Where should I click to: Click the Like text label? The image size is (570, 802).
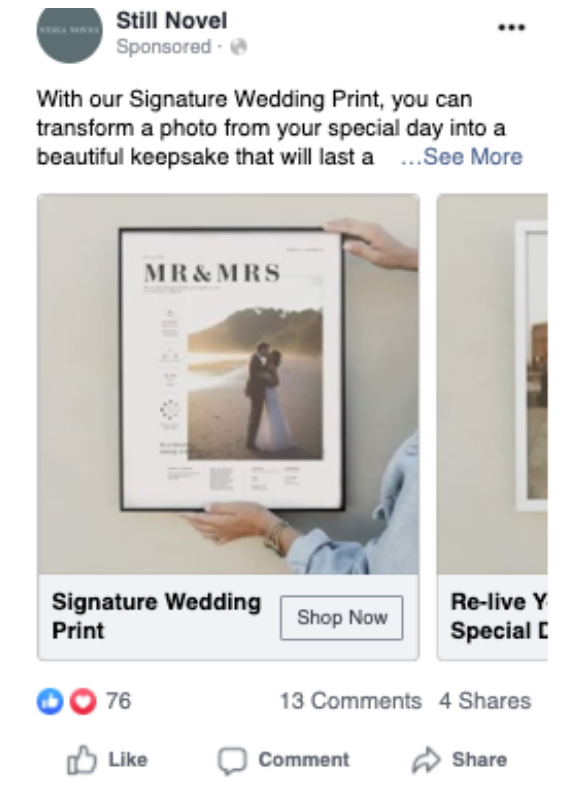click(128, 760)
